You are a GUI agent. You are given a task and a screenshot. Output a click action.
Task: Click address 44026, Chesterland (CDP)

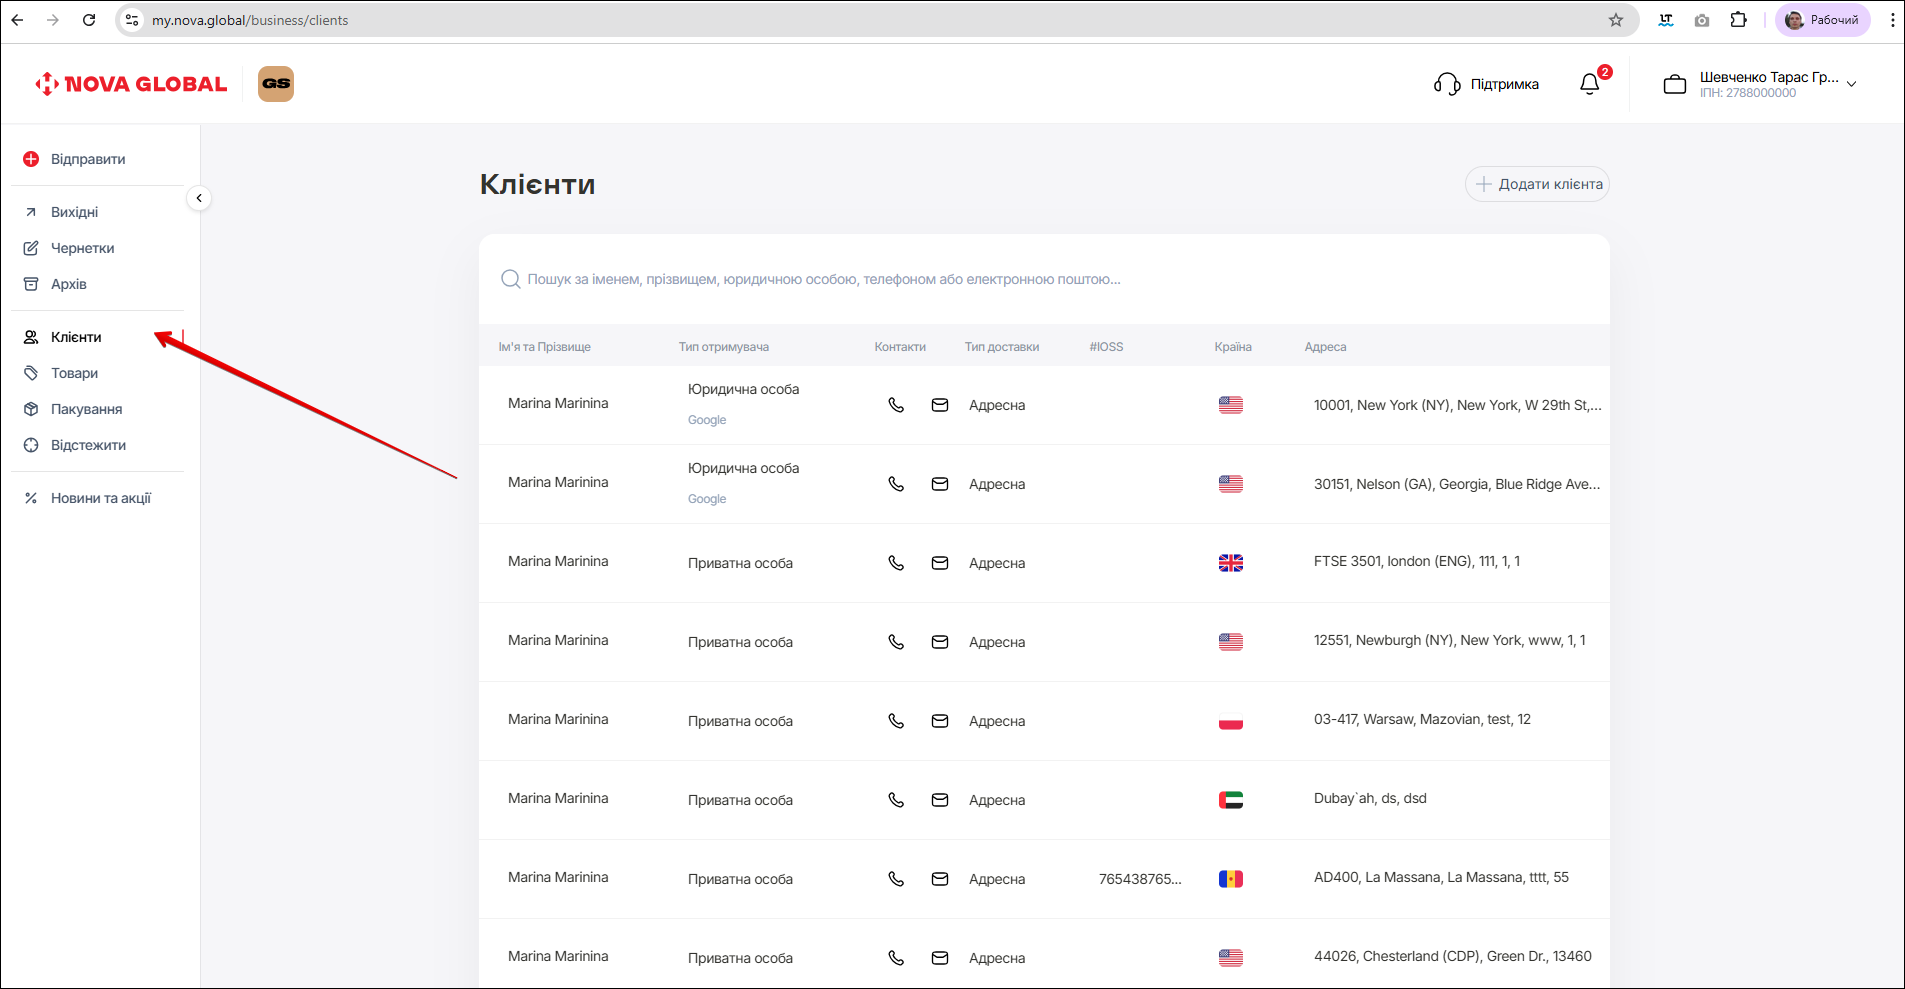1452,956
